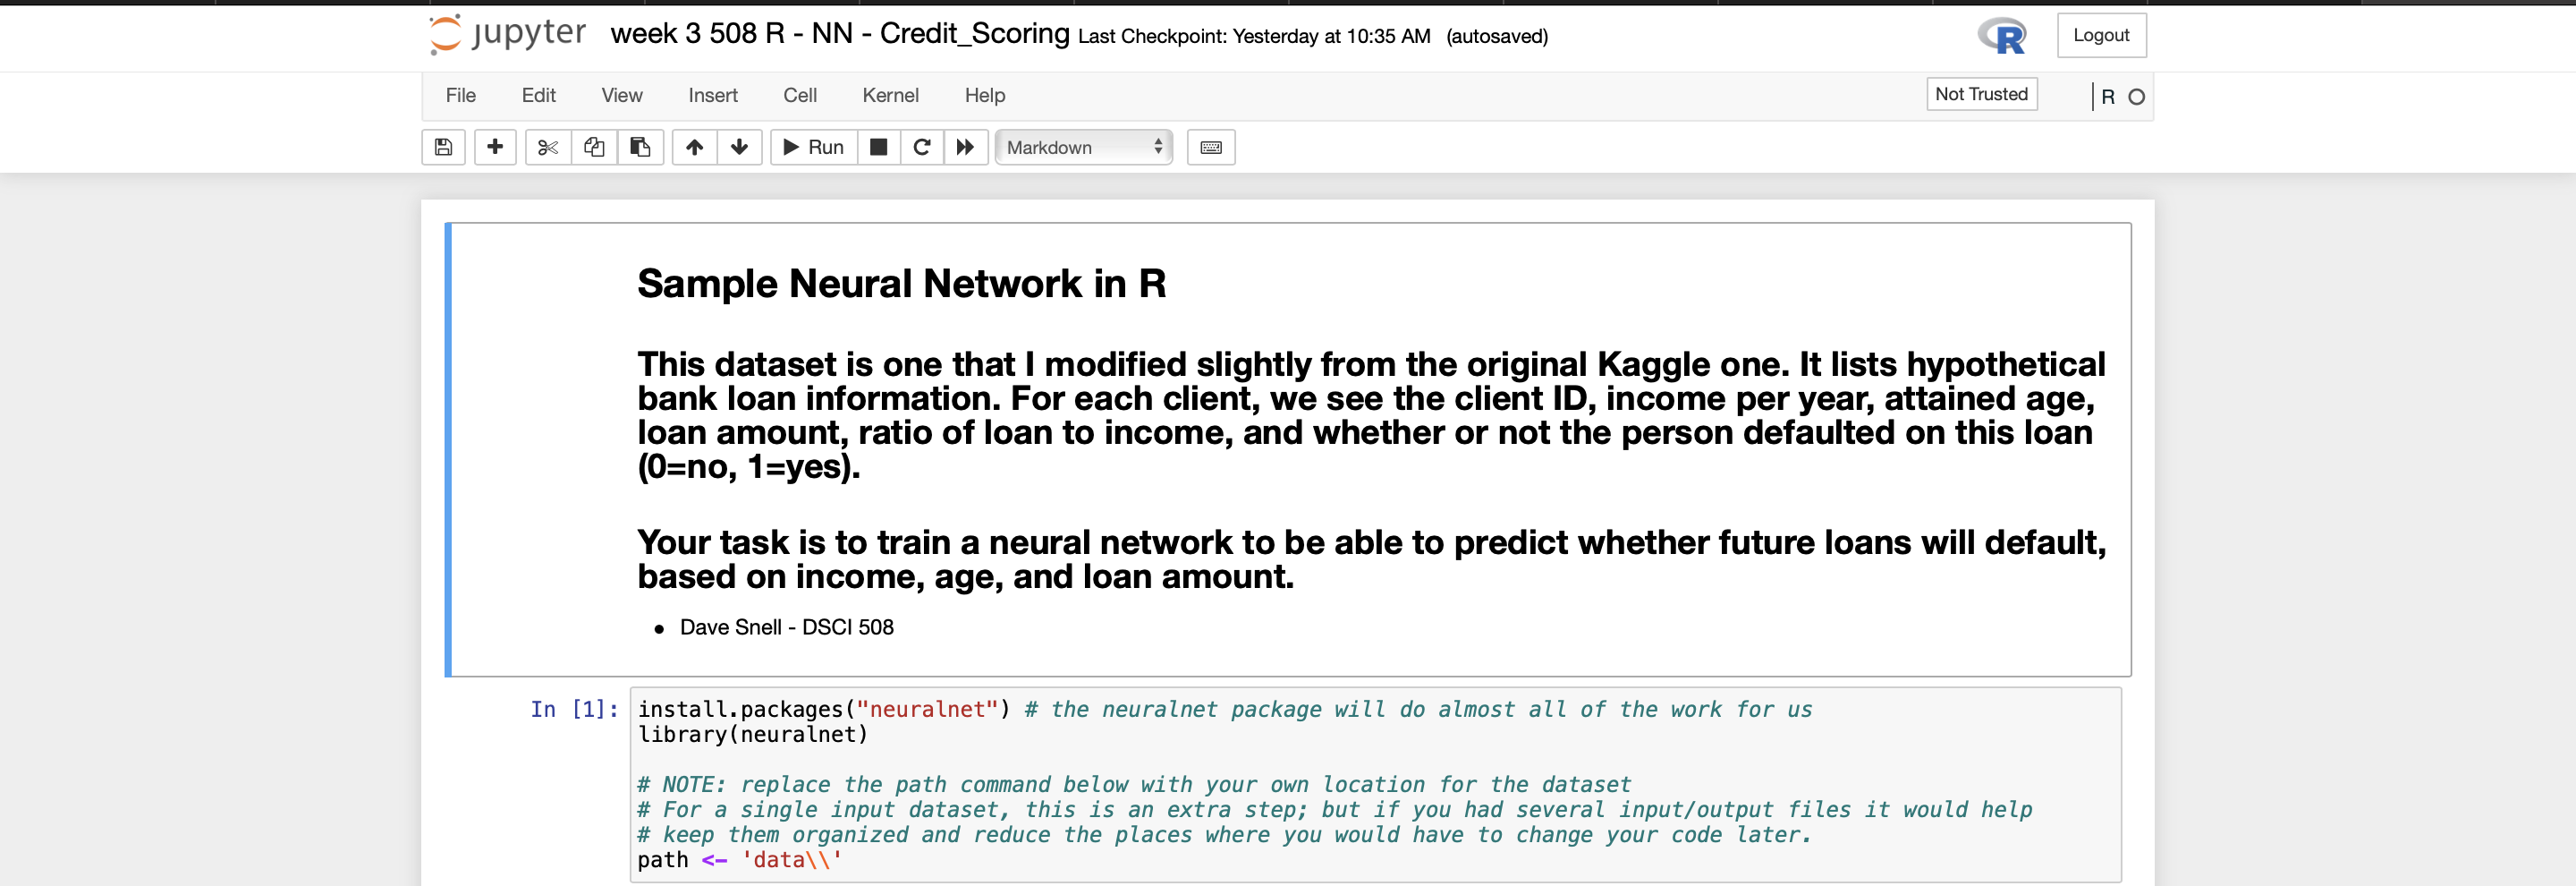Open the Cell menu
Viewport: 2576px width, 886px height.
pyautogui.click(x=800, y=95)
